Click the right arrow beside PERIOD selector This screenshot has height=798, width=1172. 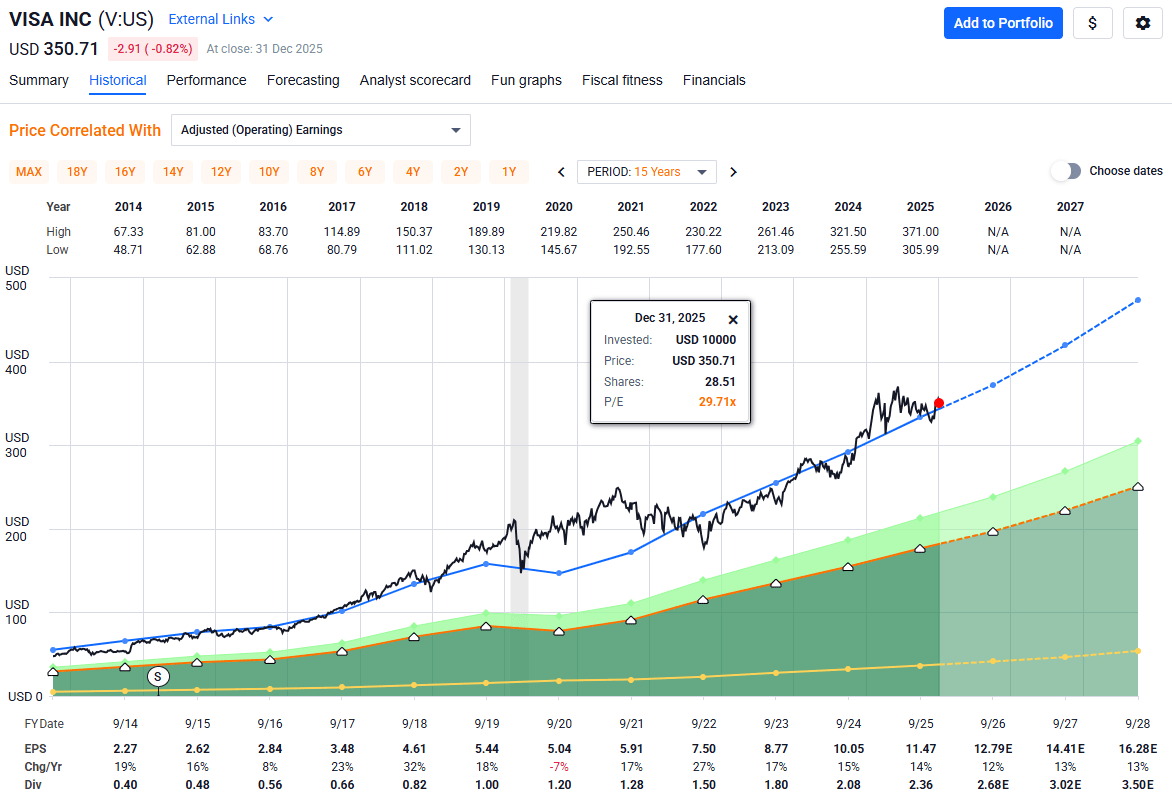pyautogui.click(x=733, y=171)
